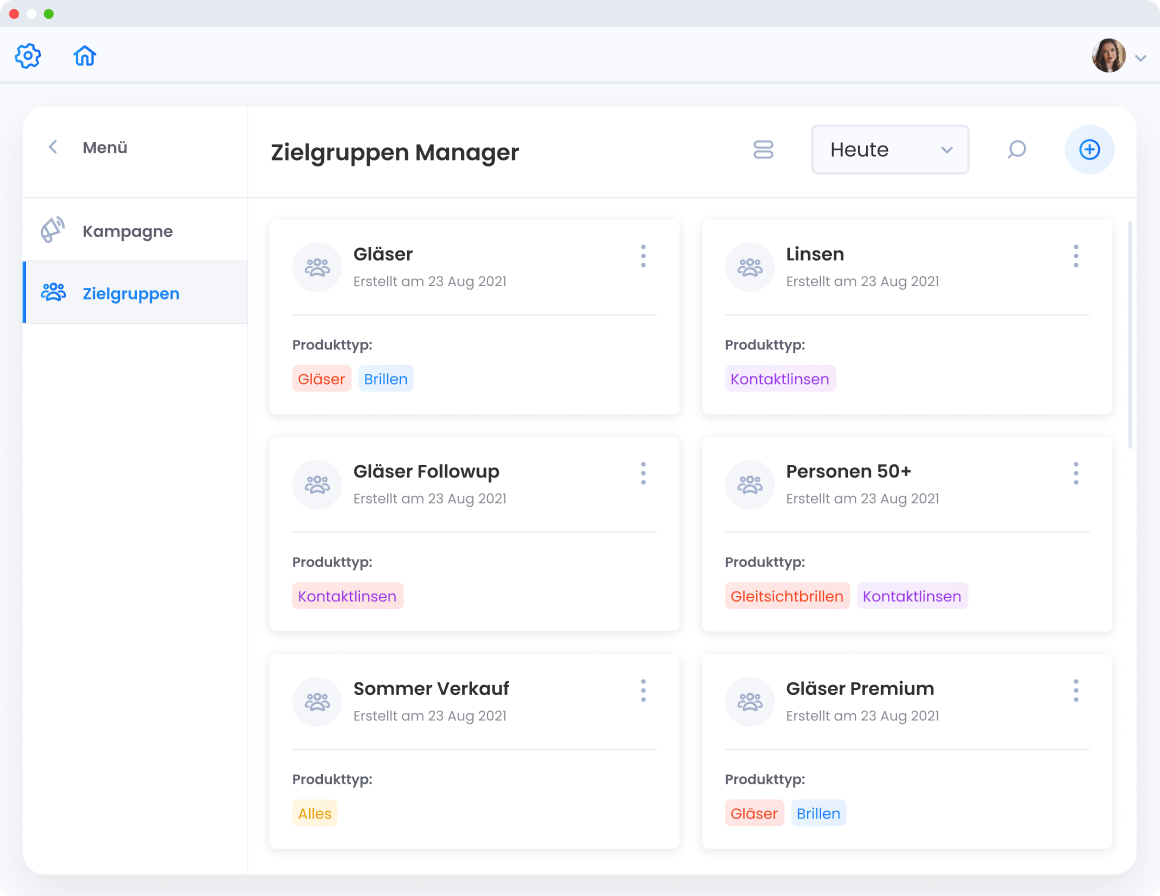Open options for Personen 50+ card

1075,473
